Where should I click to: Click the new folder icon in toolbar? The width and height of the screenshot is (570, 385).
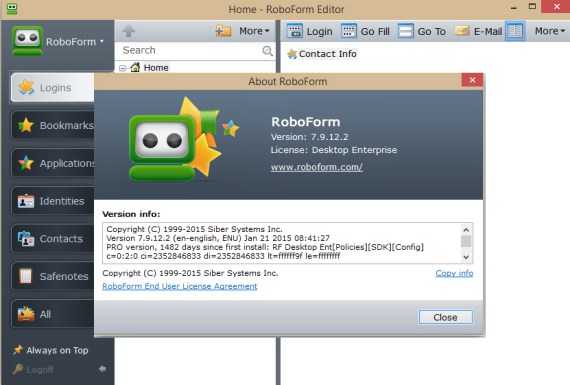pyautogui.click(x=223, y=31)
